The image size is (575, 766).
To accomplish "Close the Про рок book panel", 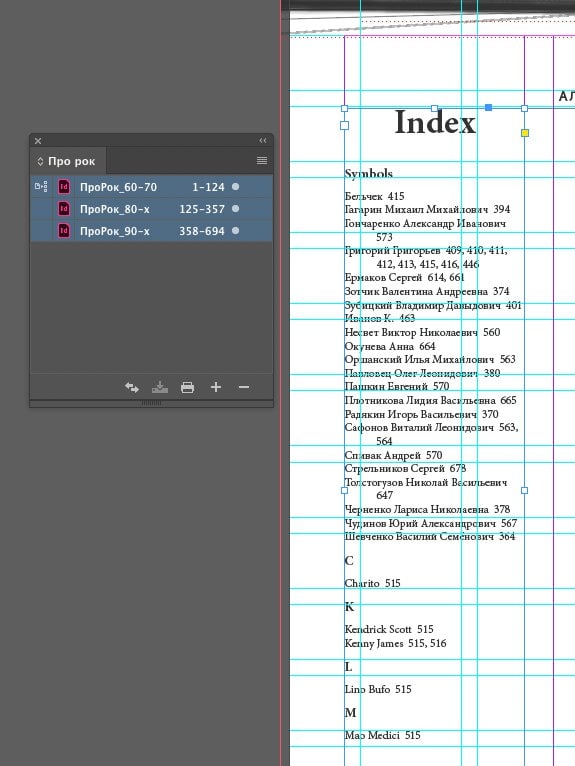I will 38,141.
